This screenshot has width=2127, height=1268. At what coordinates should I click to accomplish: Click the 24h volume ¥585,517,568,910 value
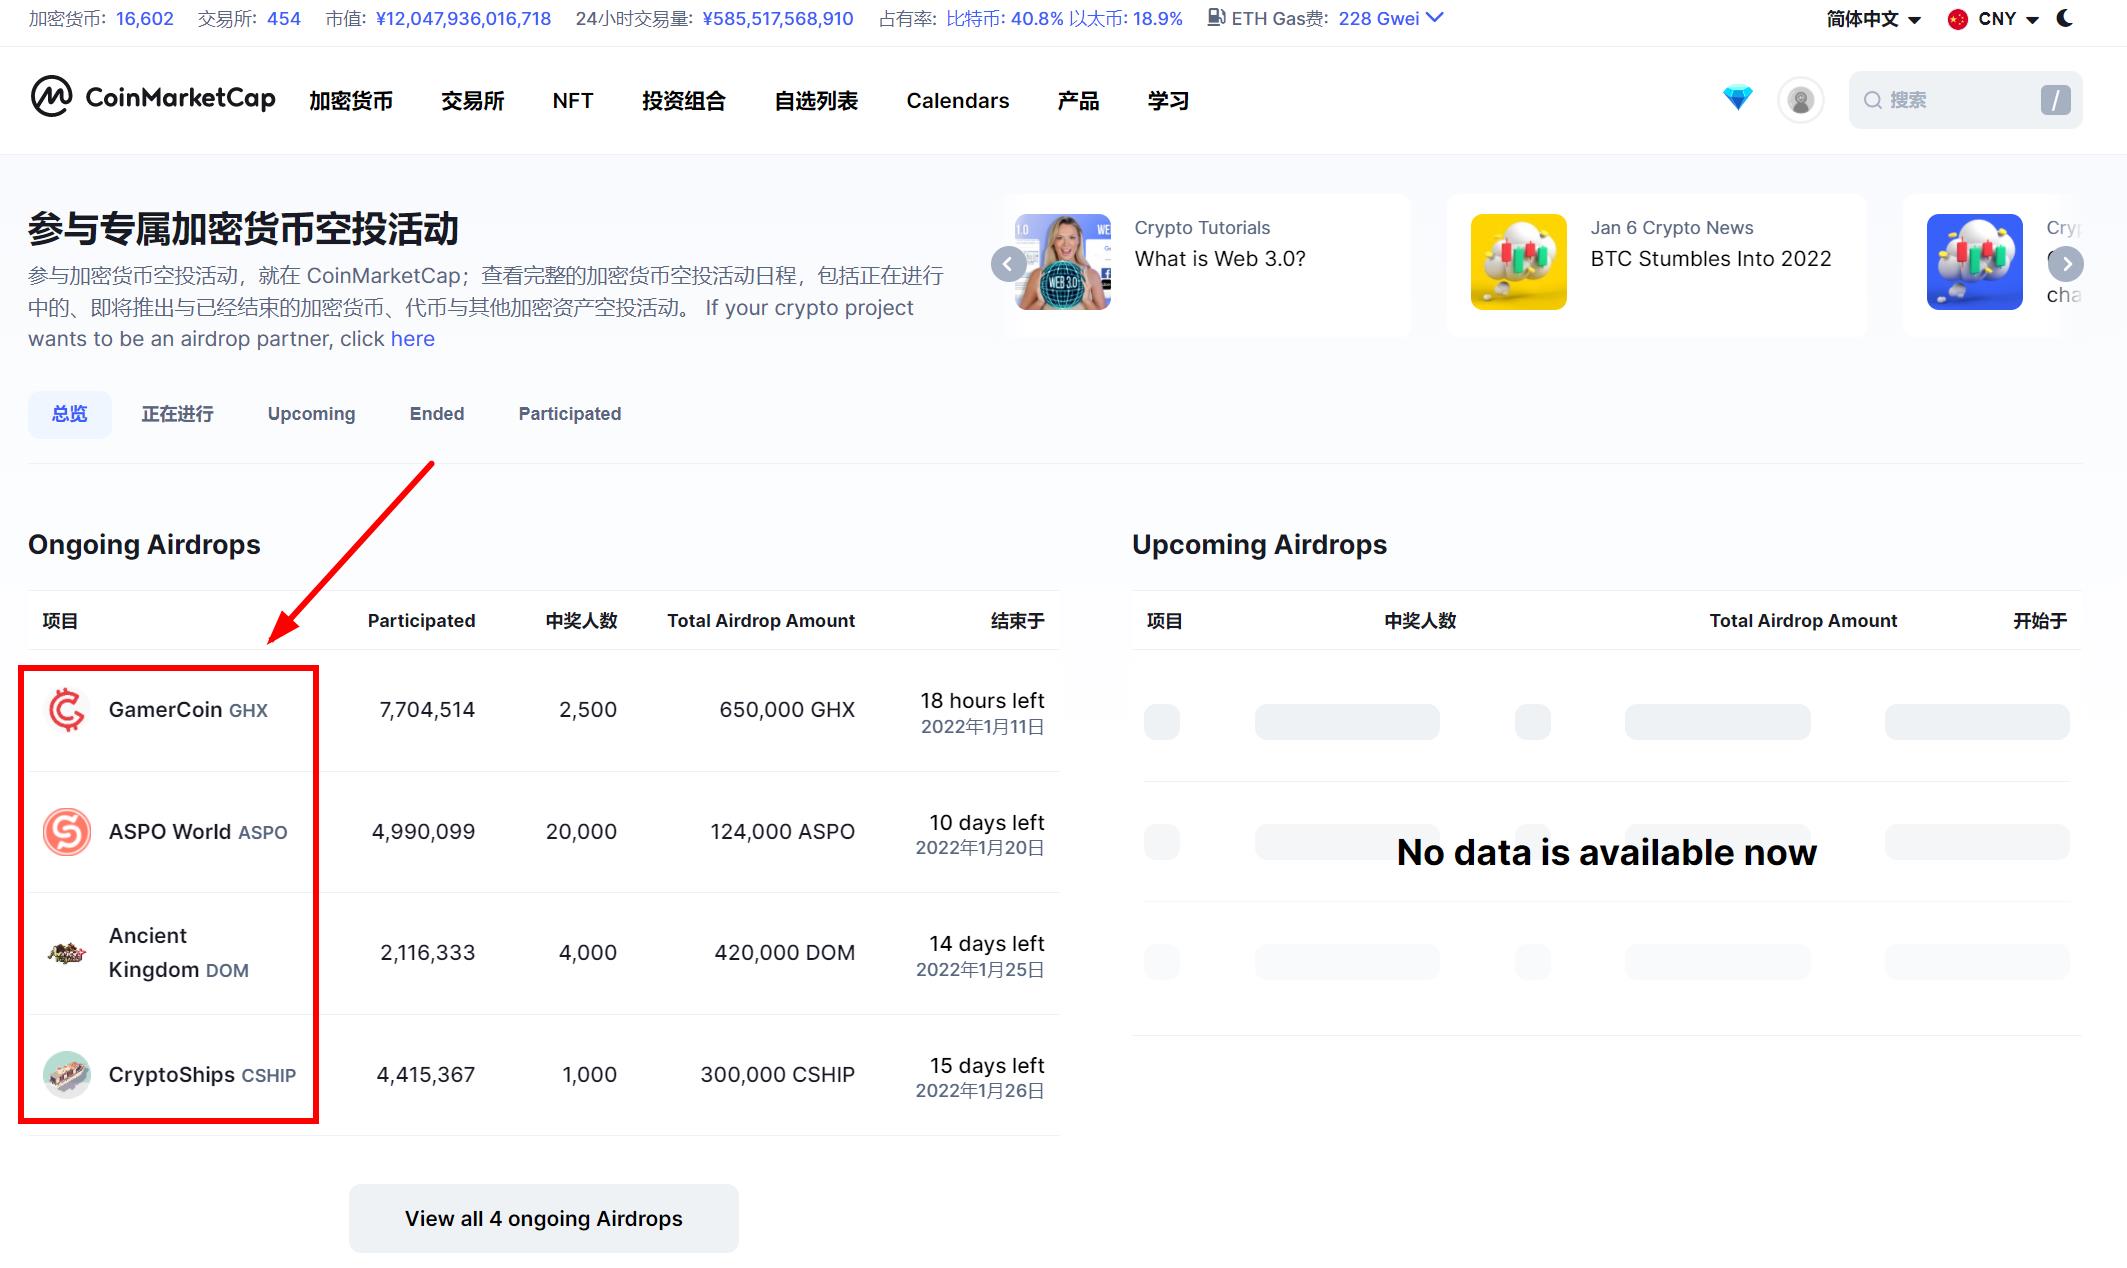[778, 19]
